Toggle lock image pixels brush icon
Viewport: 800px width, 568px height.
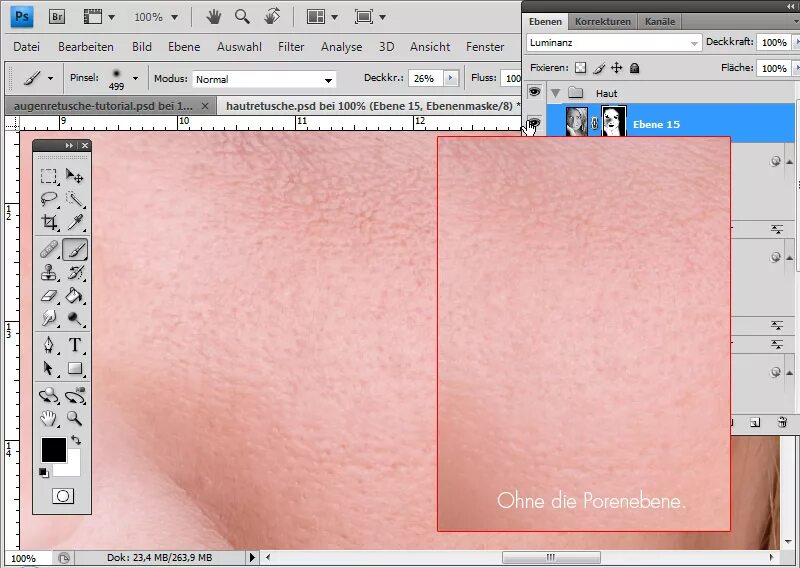599,68
